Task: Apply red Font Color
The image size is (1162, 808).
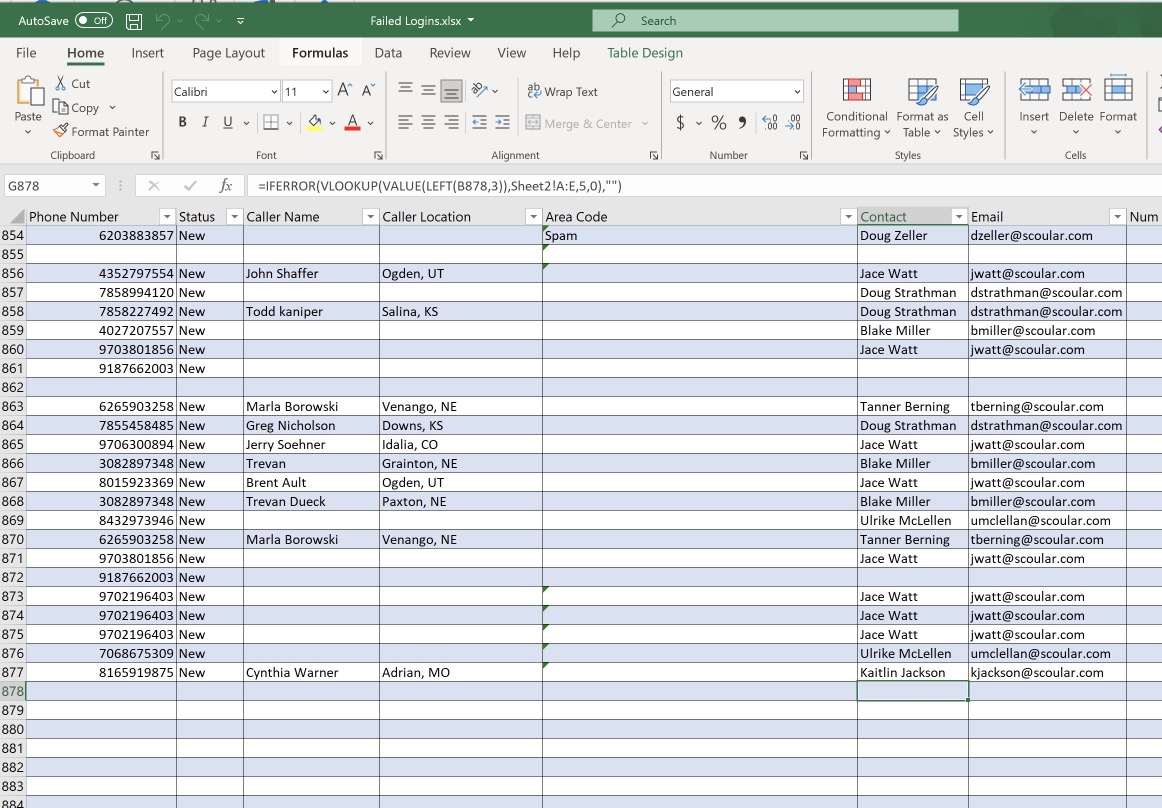Action: tap(353, 122)
